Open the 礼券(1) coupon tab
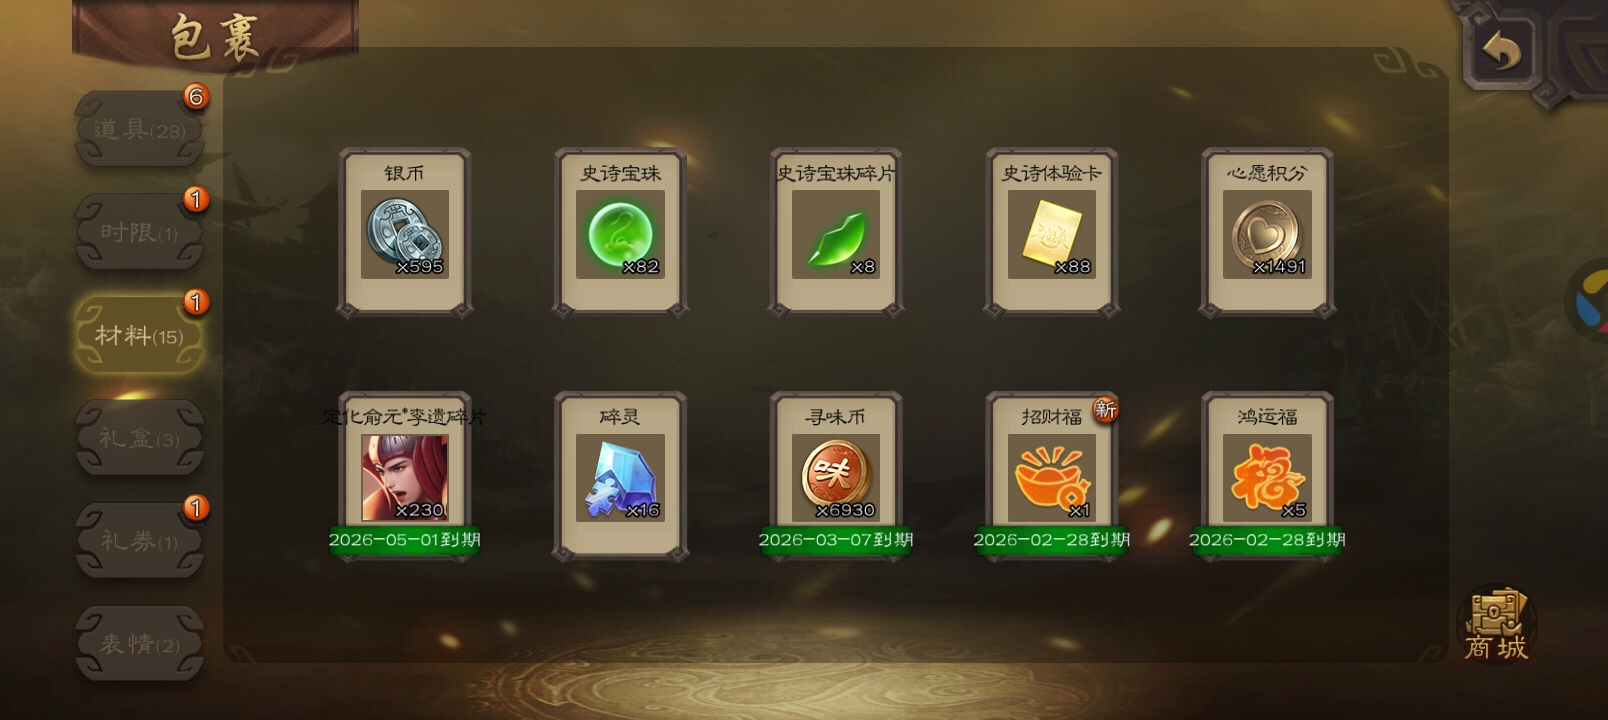This screenshot has width=1608, height=720. point(140,541)
